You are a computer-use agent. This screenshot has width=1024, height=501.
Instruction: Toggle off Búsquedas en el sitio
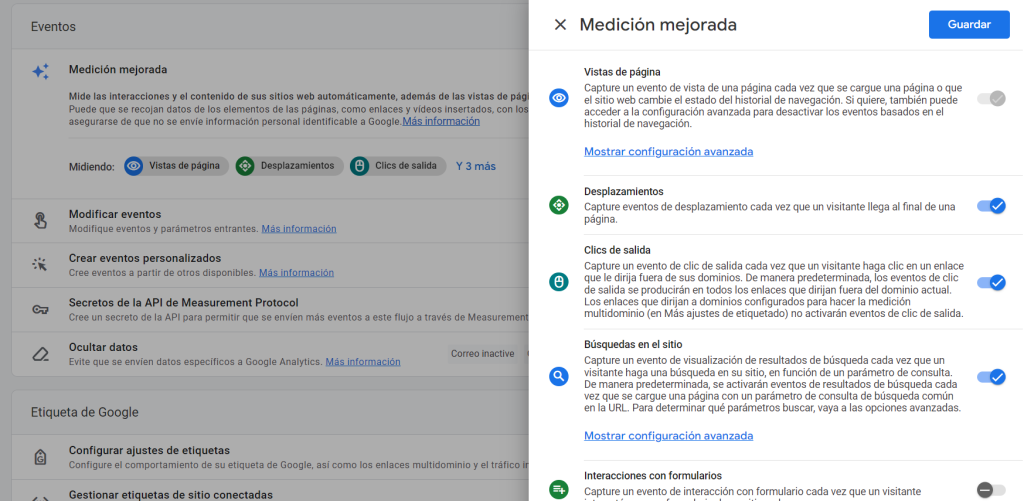[991, 377]
